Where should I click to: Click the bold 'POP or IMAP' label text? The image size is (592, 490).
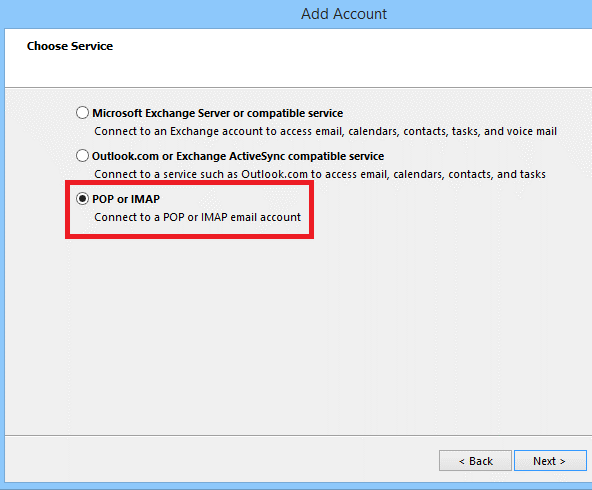(x=126, y=199)
